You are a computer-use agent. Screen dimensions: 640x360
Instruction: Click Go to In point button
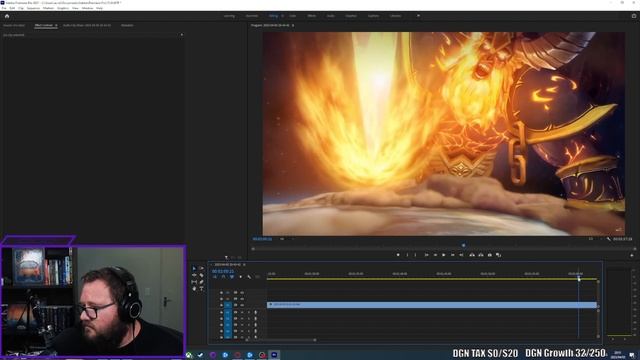pos(427,255)
